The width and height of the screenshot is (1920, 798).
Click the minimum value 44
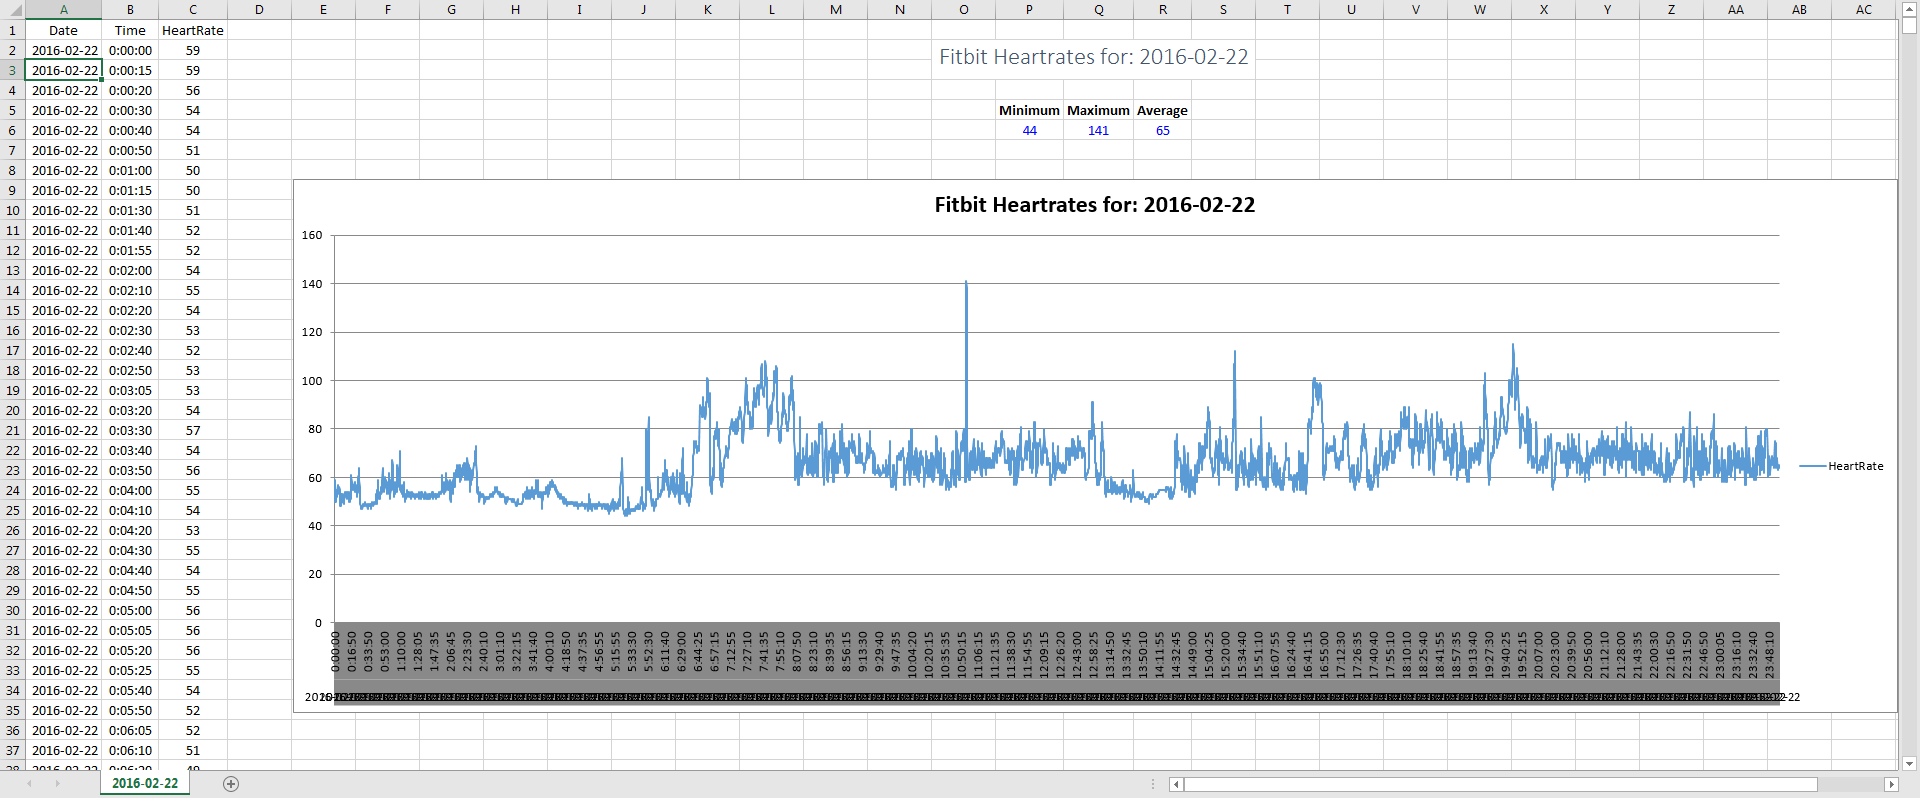[1029, 130]
